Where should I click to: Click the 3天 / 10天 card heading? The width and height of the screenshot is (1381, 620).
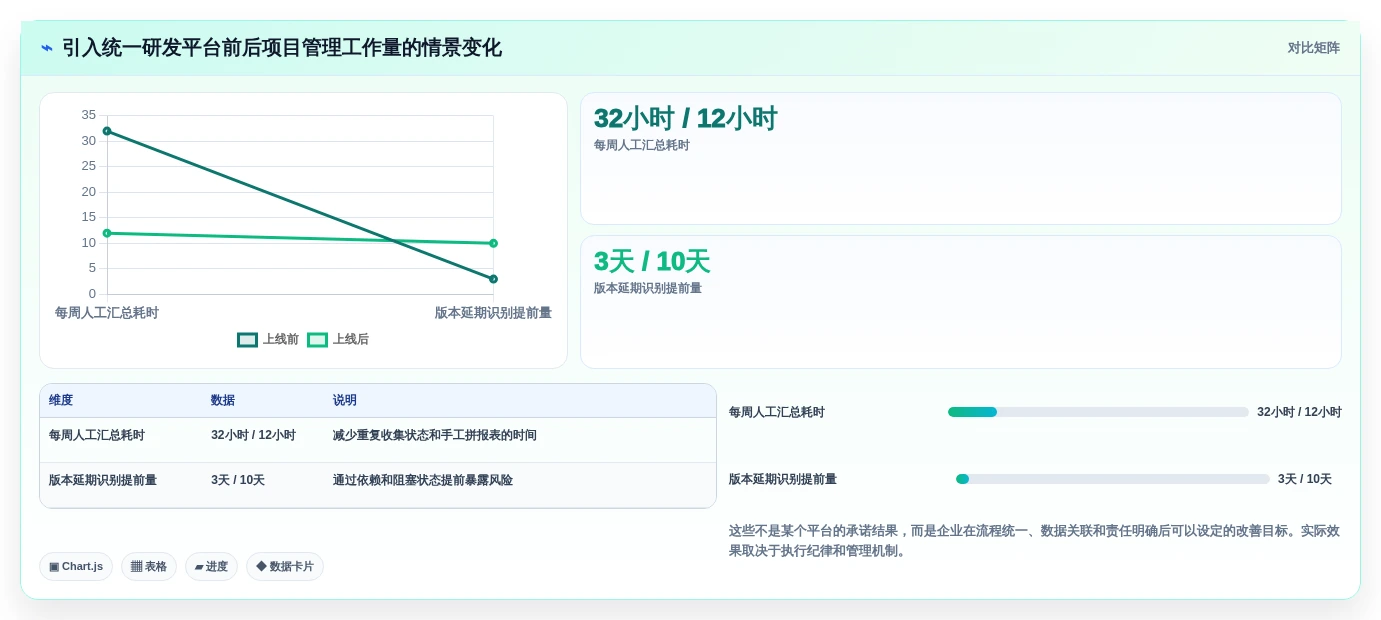point(652,262)
